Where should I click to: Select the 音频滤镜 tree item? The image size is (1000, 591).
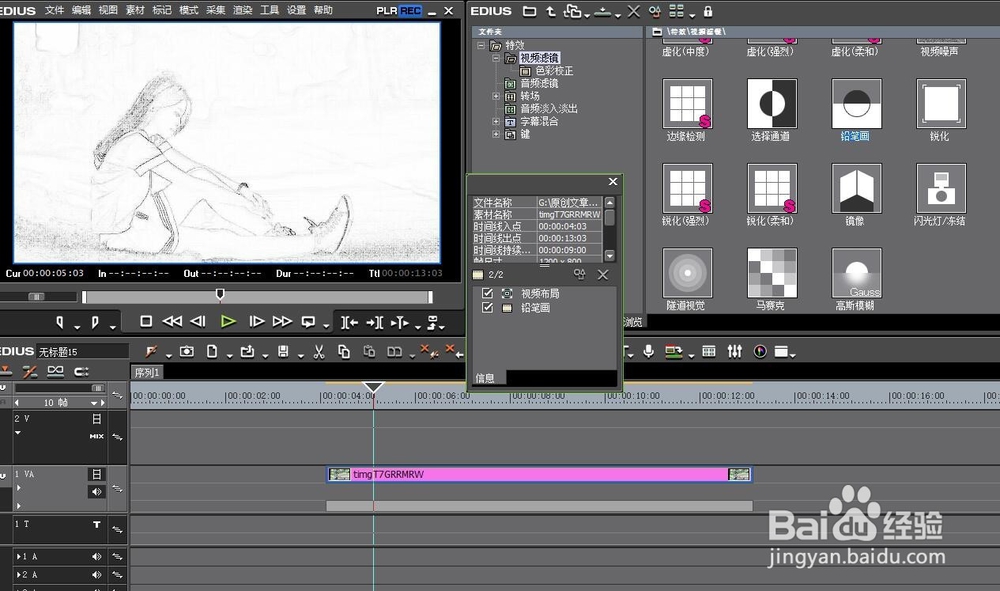click(539, 84)
